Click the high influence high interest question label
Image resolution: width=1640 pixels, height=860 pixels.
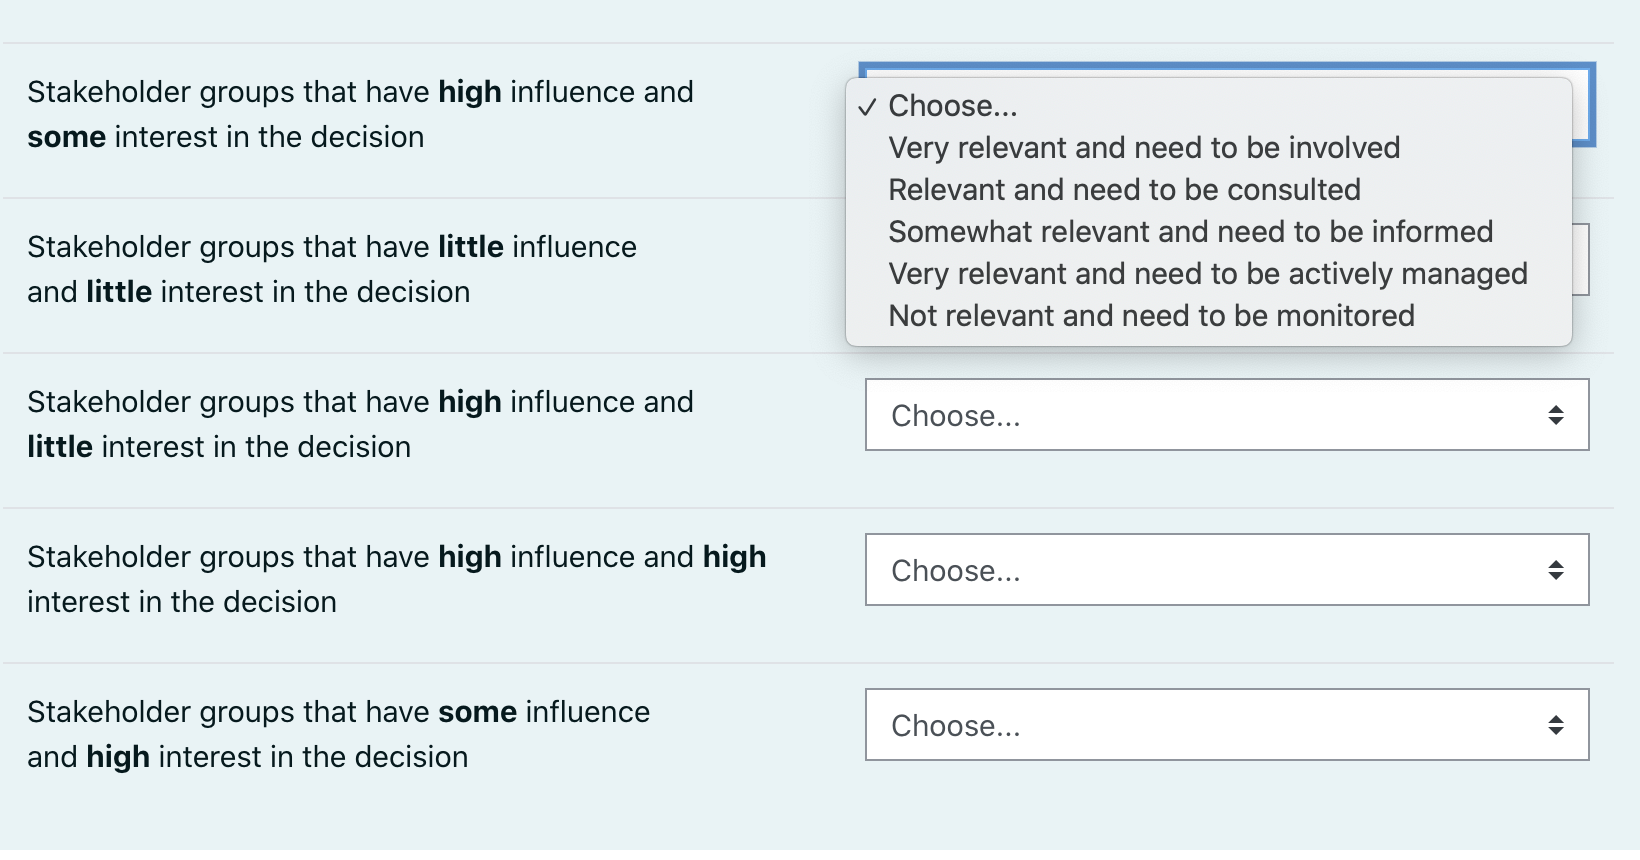397,579
